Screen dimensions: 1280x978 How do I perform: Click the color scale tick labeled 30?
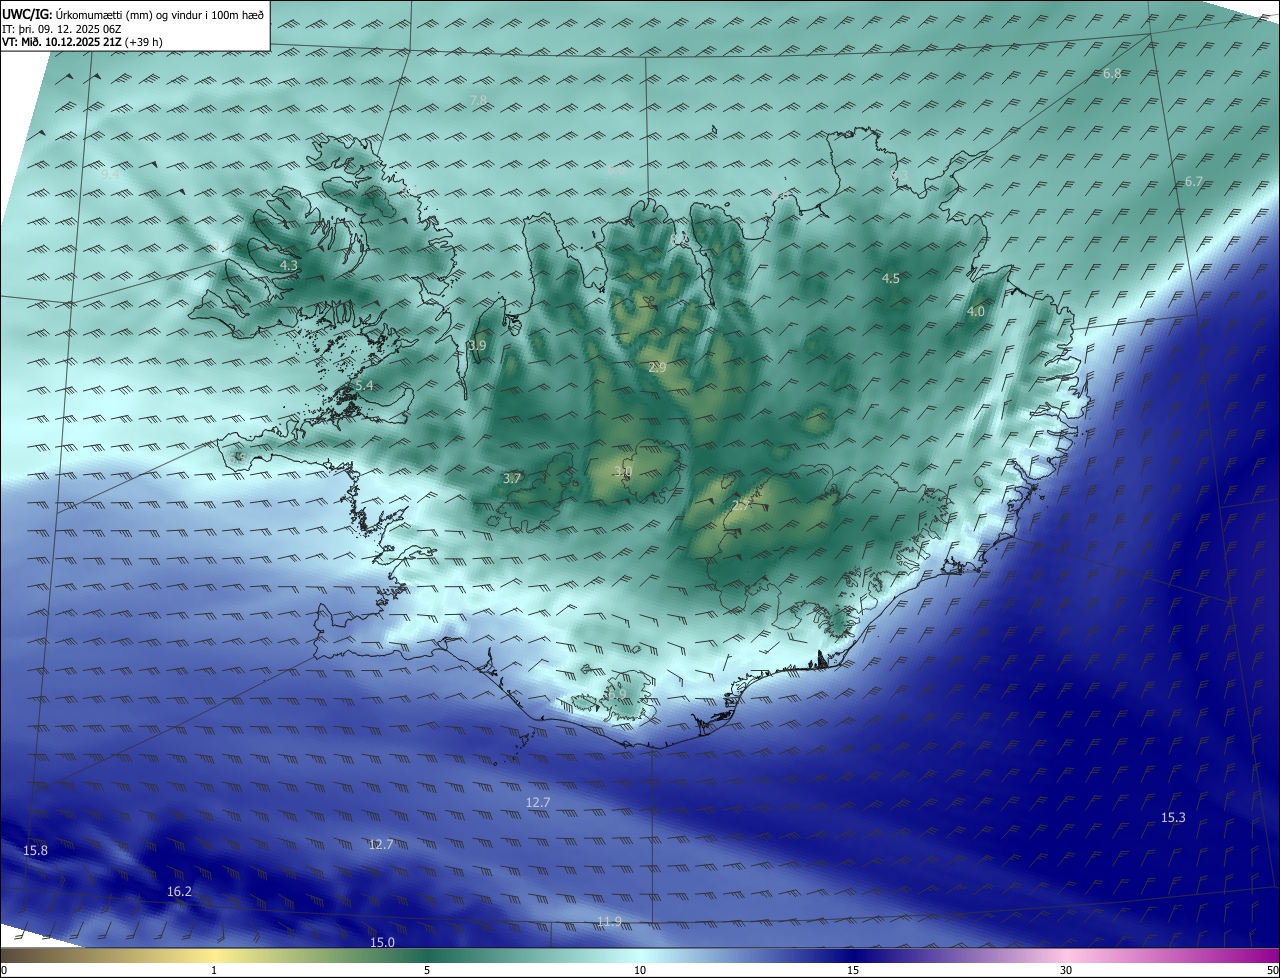1066,971
